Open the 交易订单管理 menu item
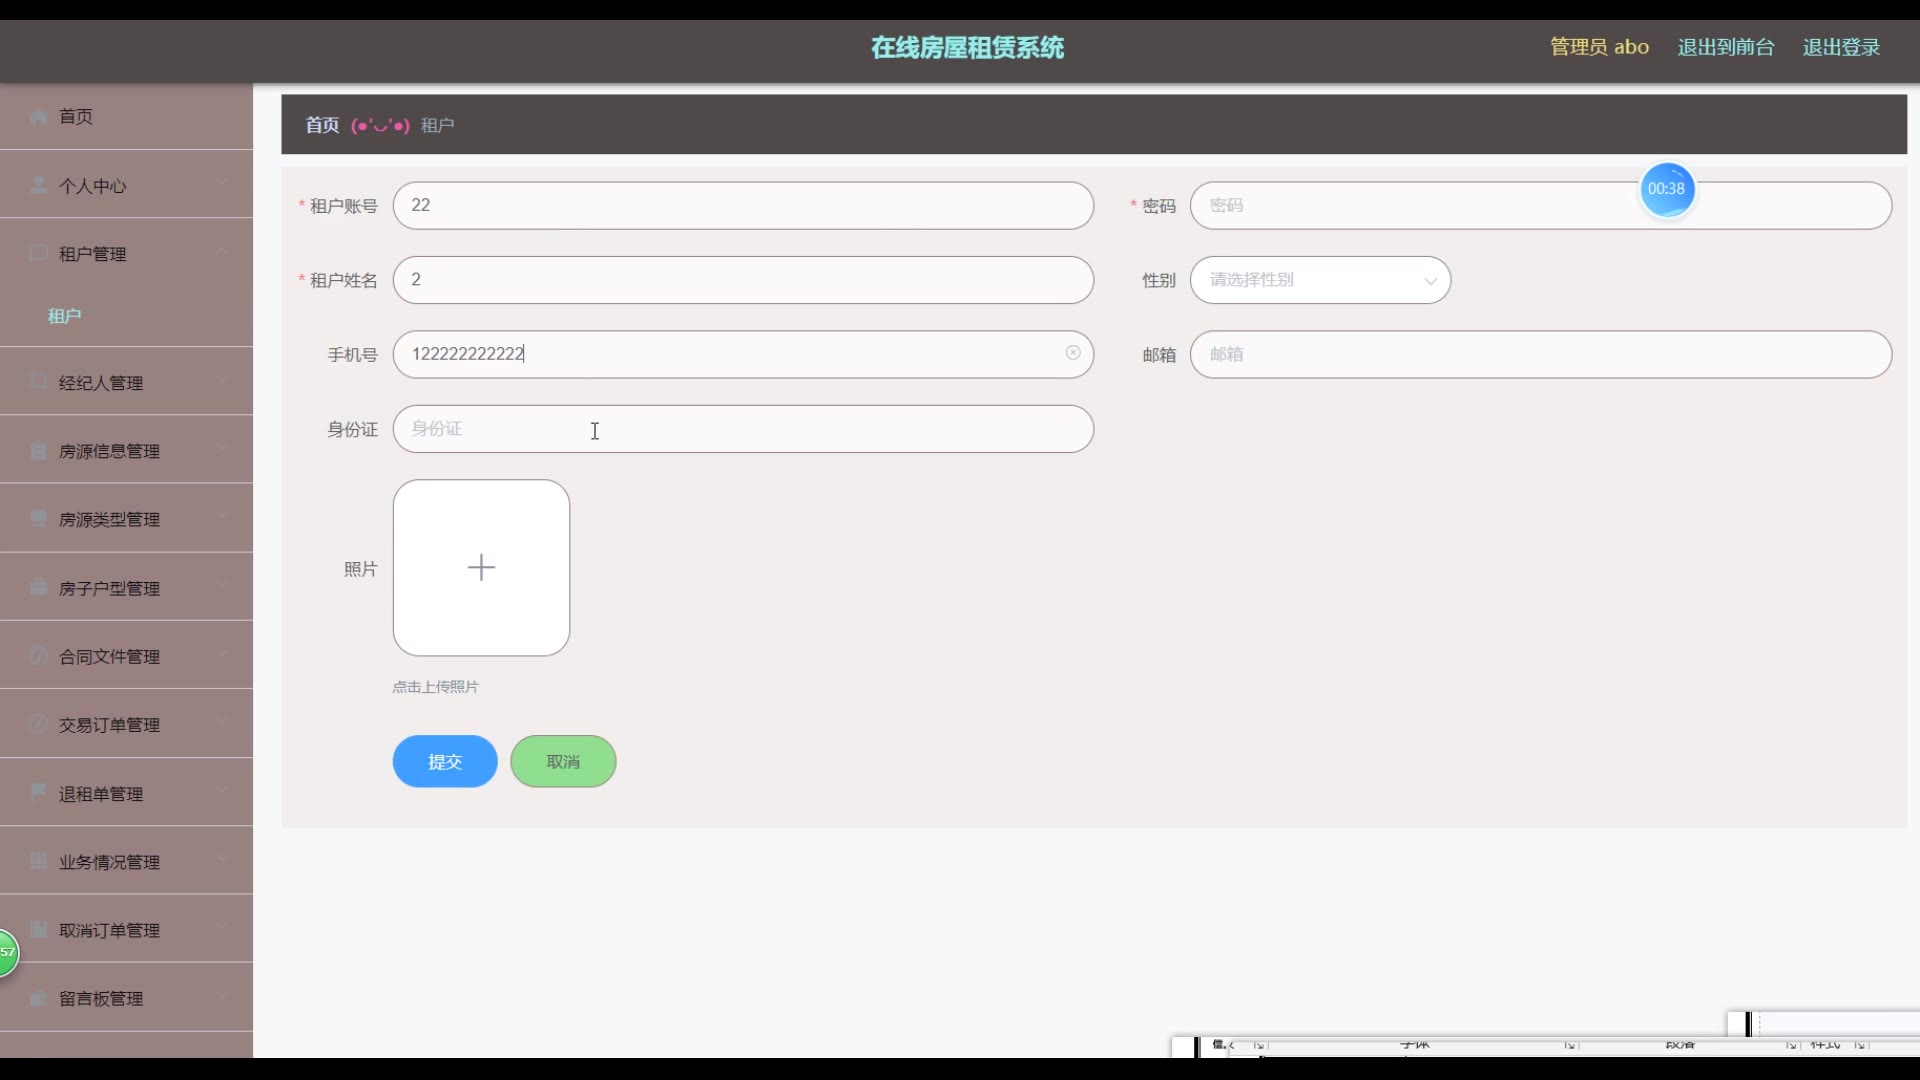1920x1080 pixels. [x=109, y=725]
